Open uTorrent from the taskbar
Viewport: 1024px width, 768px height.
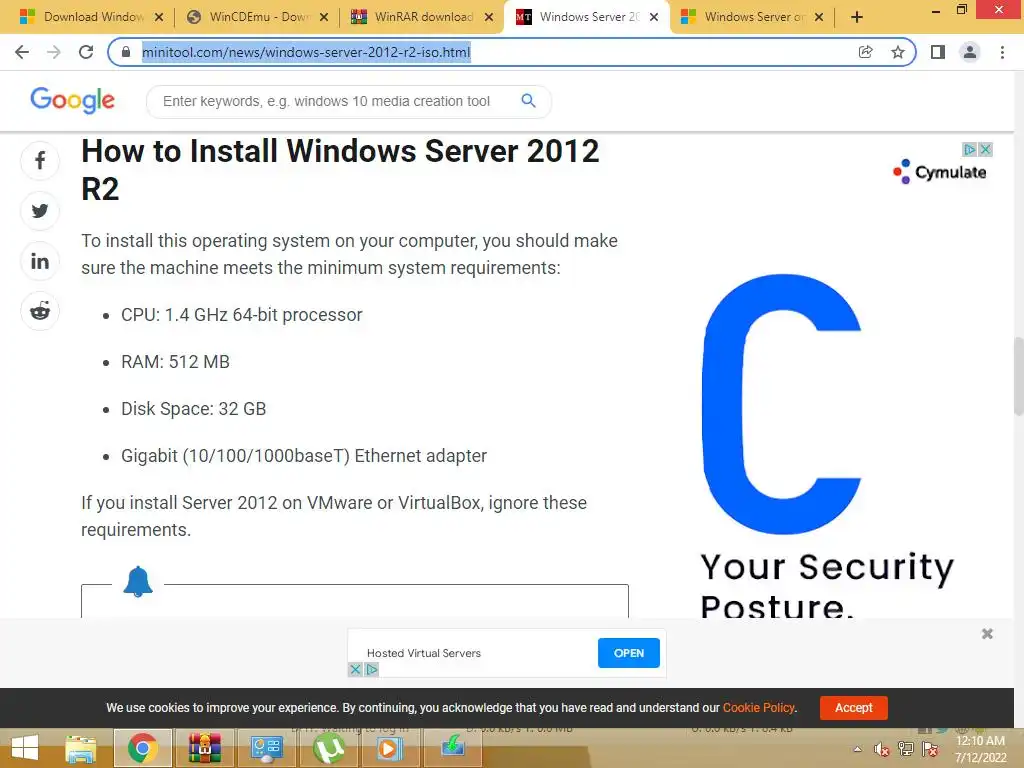tap(329, 748)
